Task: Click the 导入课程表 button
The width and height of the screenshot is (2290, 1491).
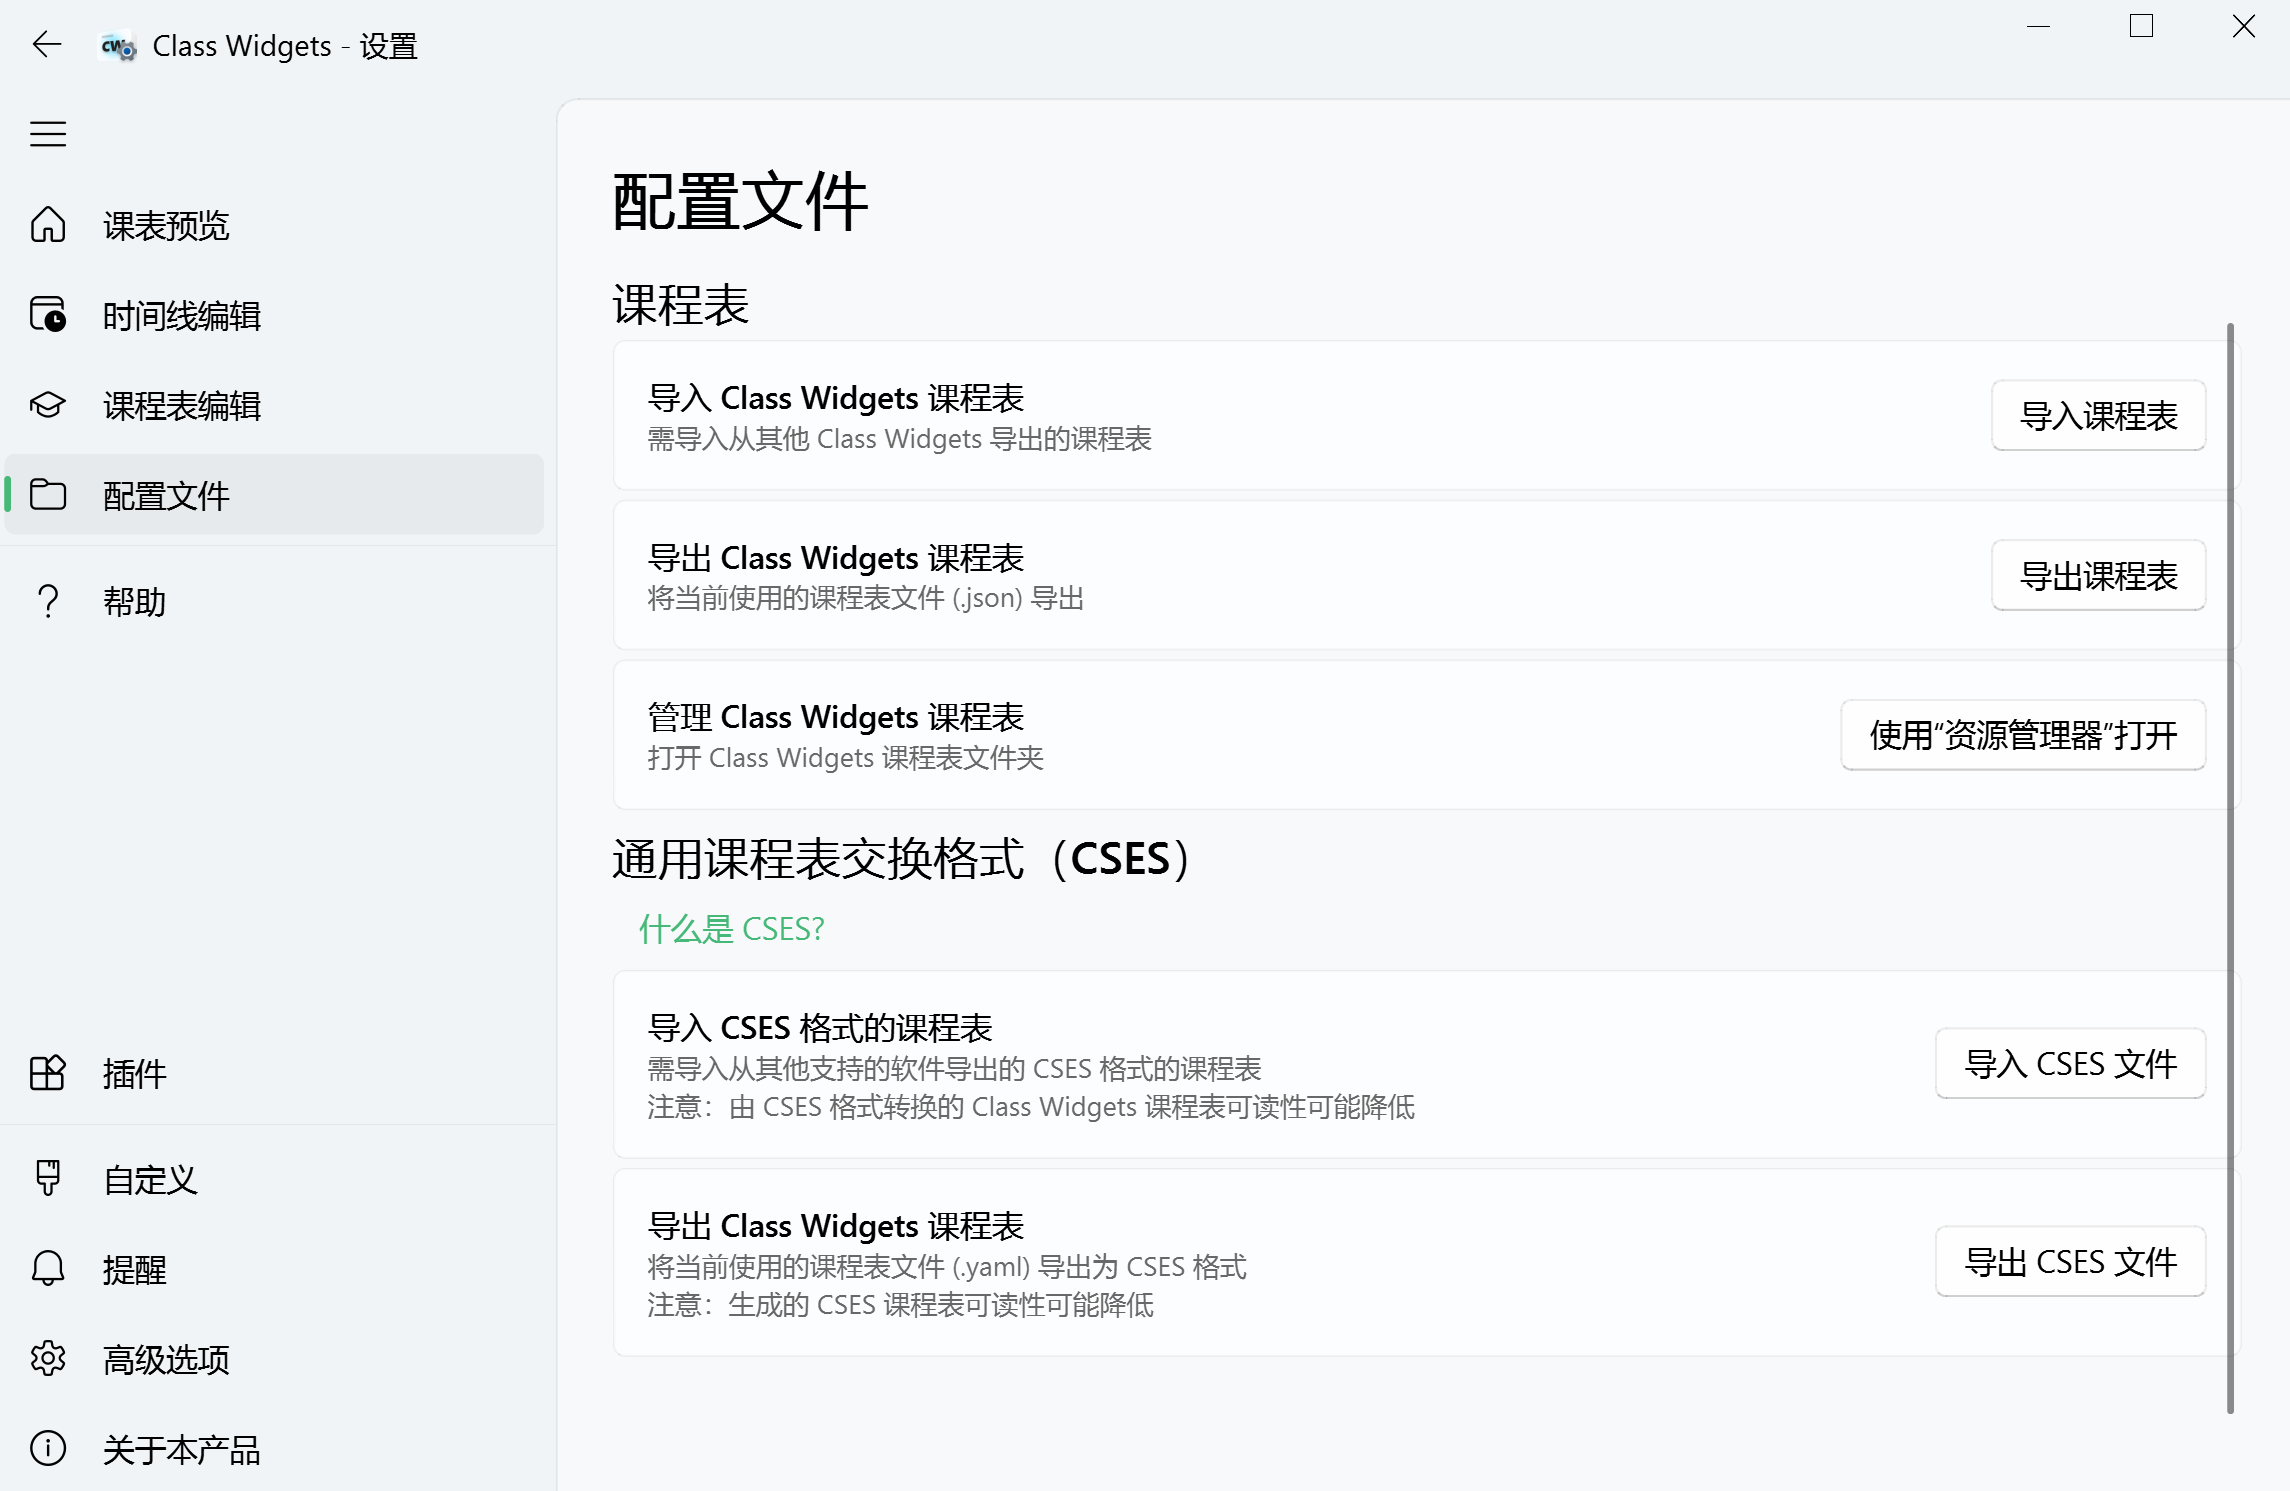Action: pyautogui.click(x=2098, y=415)
